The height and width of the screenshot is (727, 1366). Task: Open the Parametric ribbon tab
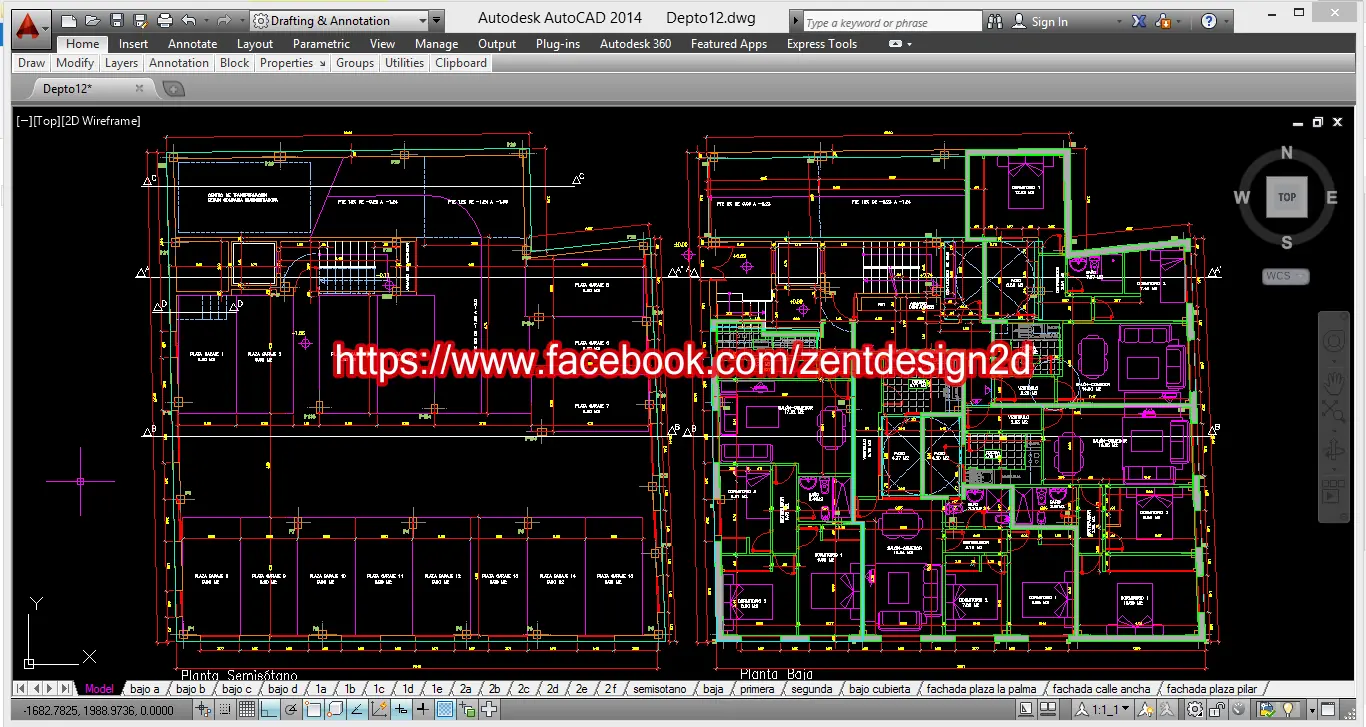tap(321, 44)
